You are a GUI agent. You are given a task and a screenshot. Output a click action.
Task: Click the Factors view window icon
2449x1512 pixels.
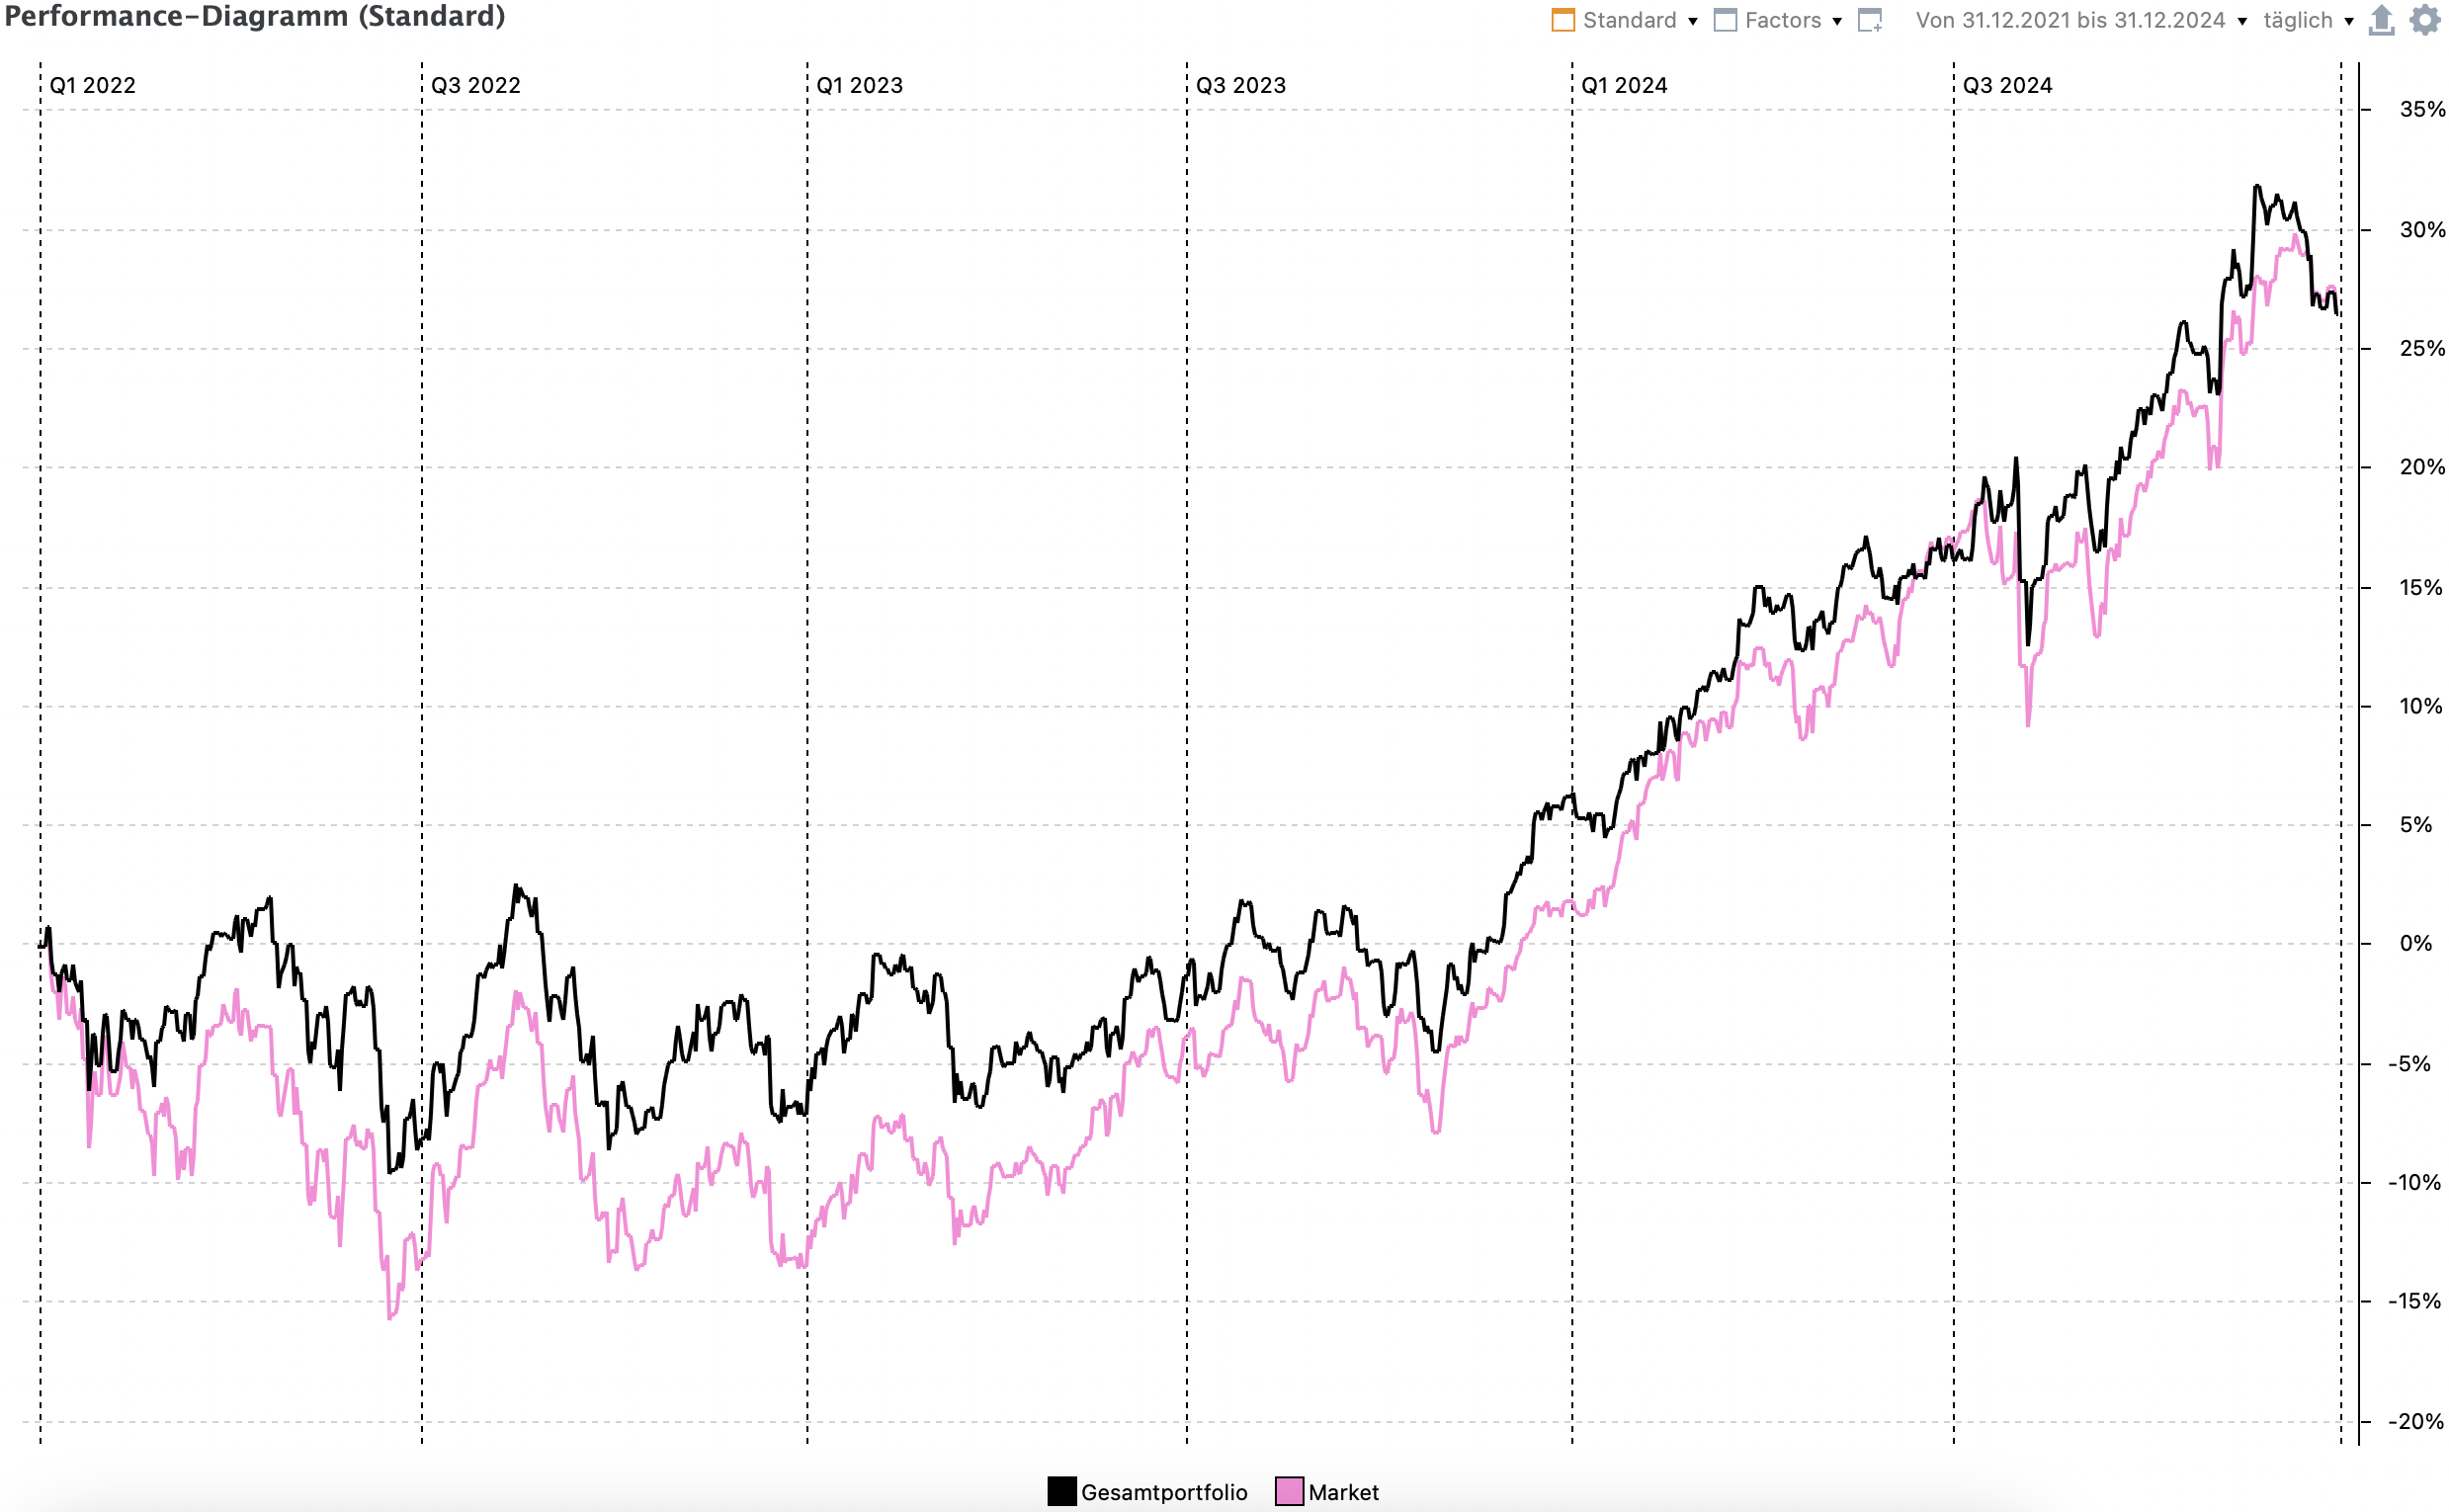point(1724,20)
